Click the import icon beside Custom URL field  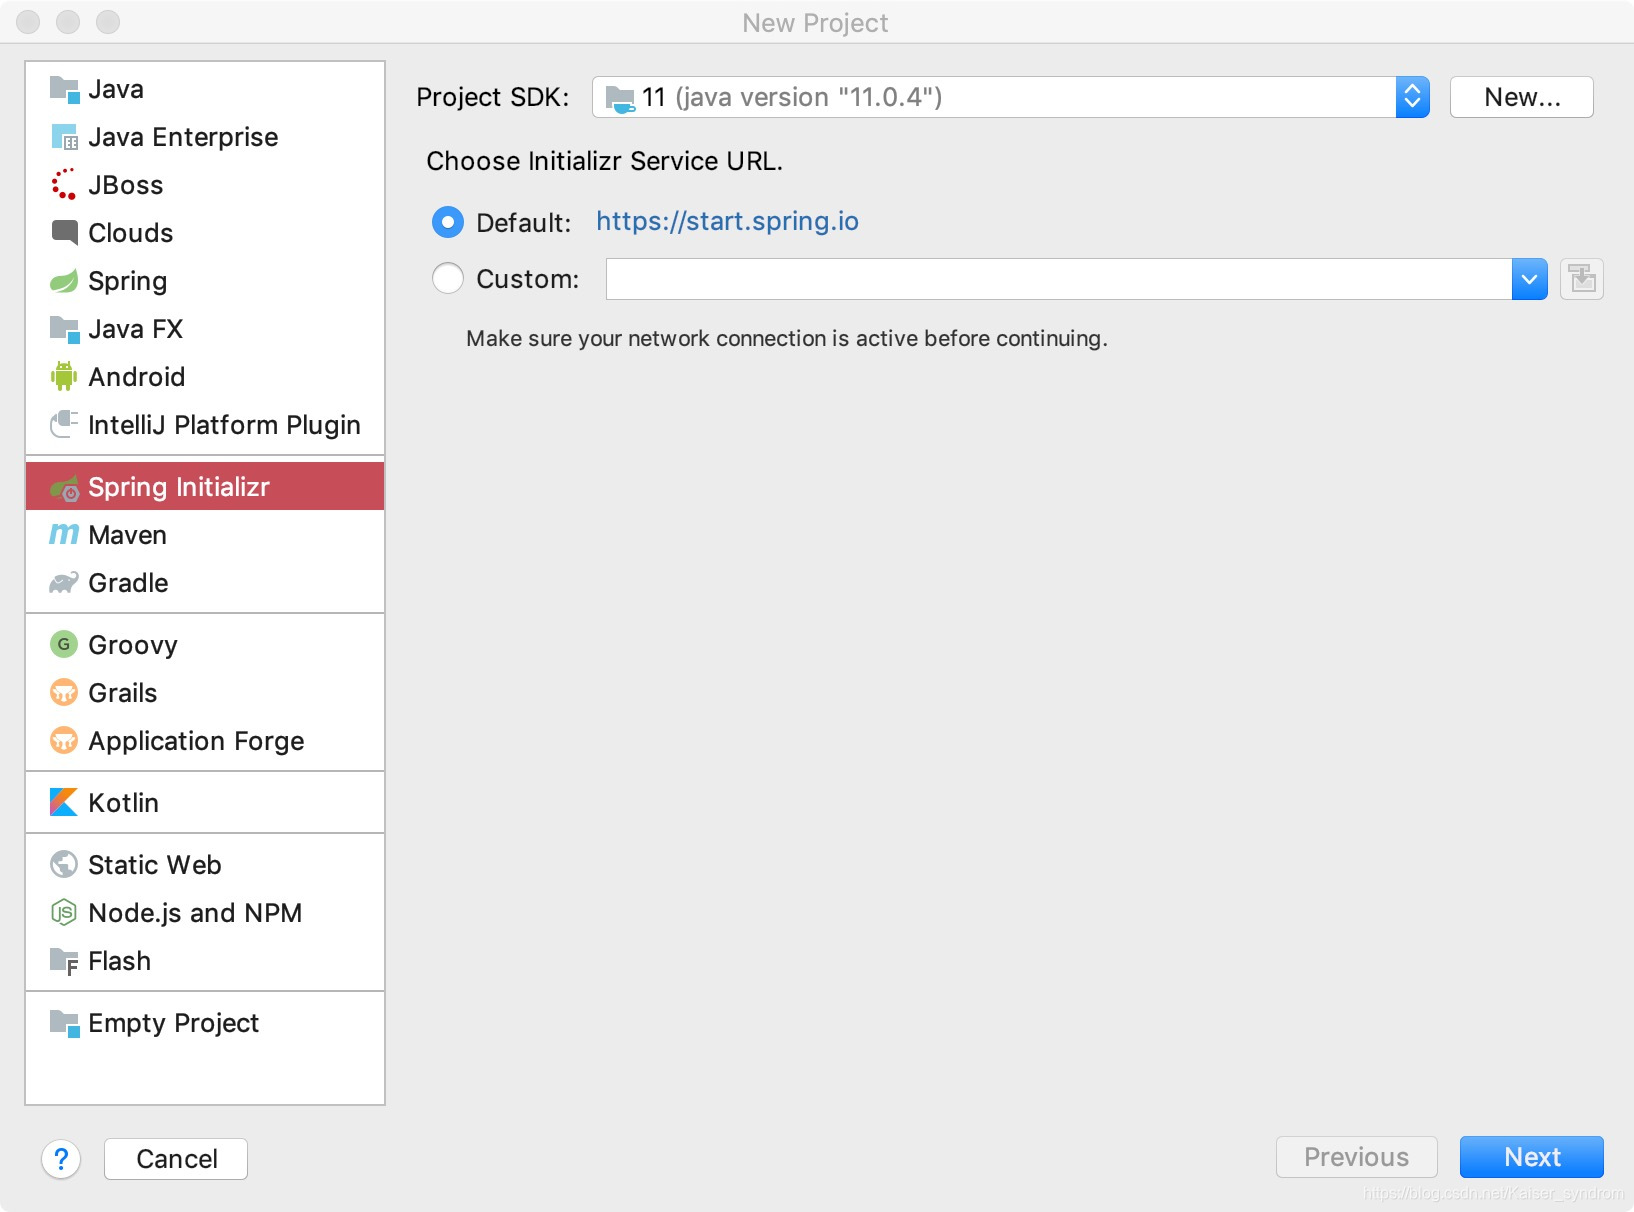click(1582, 279)
